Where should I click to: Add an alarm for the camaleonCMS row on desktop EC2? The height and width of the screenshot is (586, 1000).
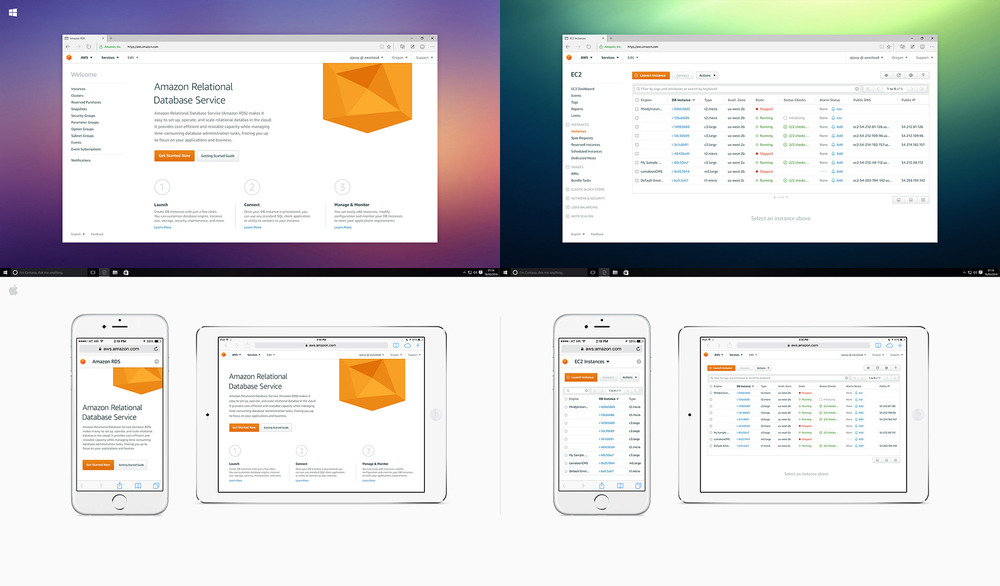point(837,172)
